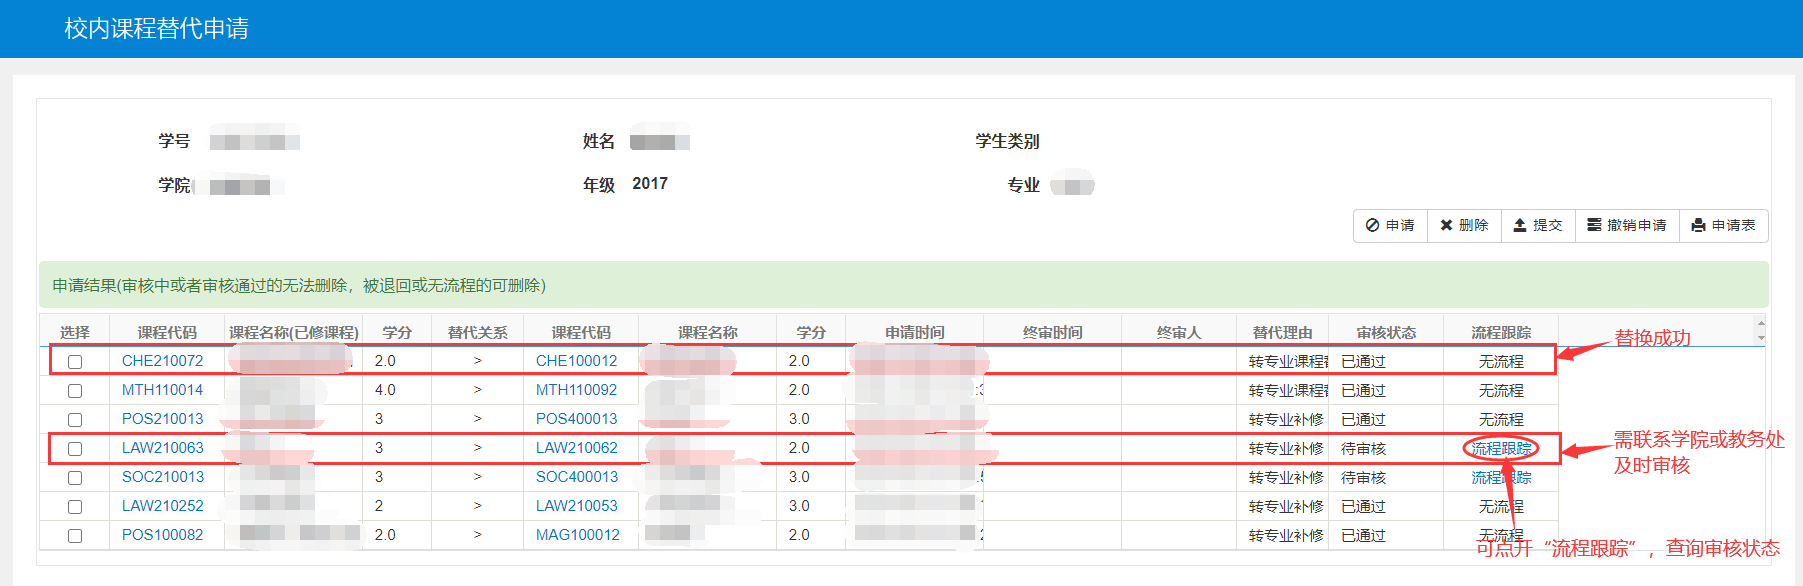Click the 审核状态 column header
Screen dimensions: 1803x586
coord(1385,332)
